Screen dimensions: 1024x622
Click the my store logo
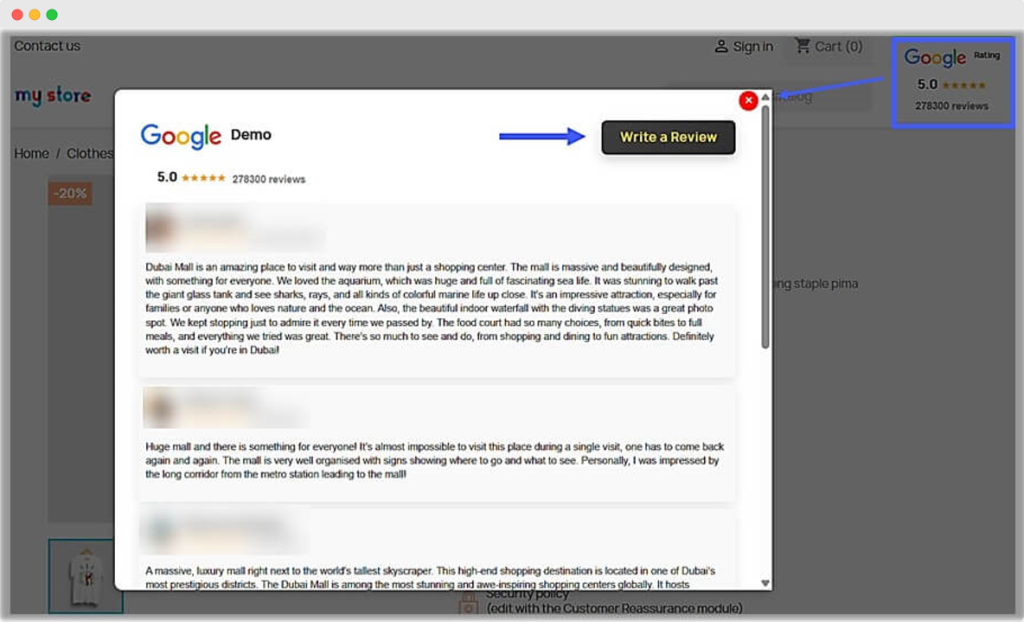(x=53, y=96)
